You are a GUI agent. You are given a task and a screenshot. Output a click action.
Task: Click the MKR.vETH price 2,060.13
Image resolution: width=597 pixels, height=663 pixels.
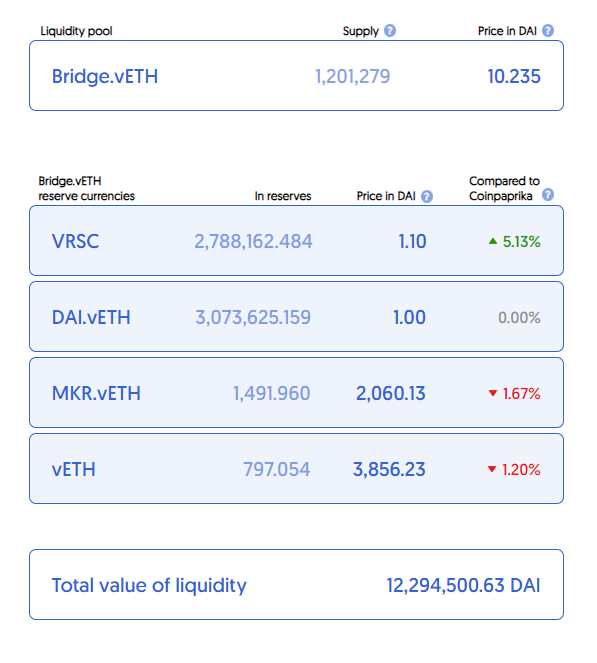click(391, 393)
